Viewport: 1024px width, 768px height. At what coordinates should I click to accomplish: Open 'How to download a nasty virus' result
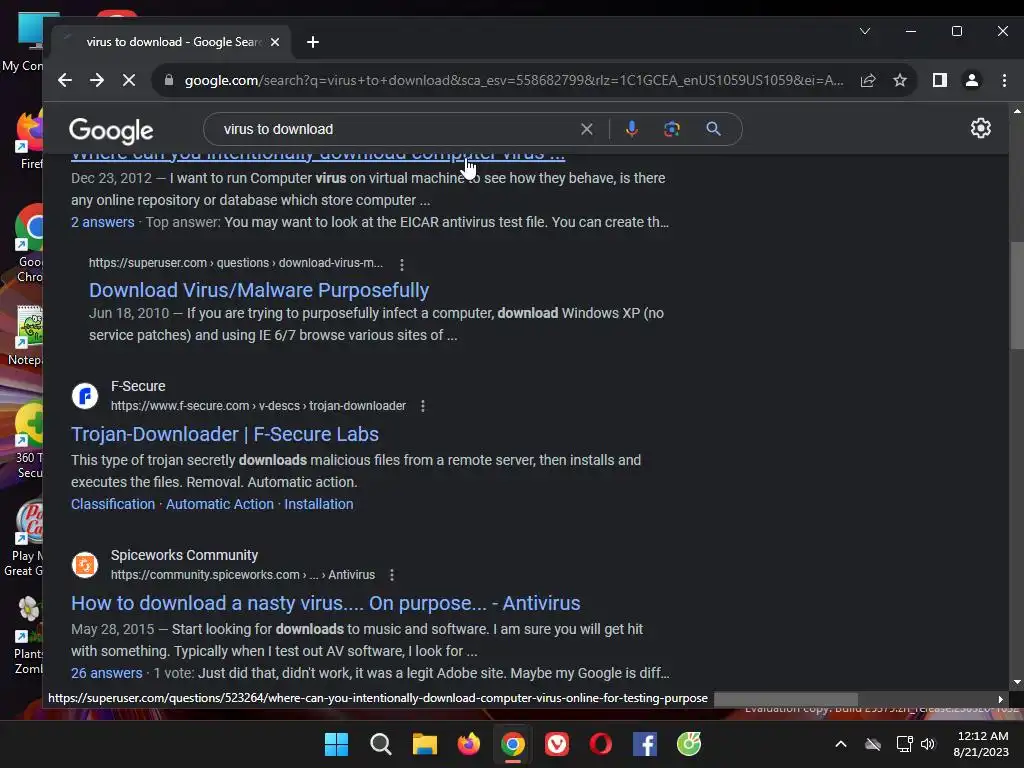(325, 603)
